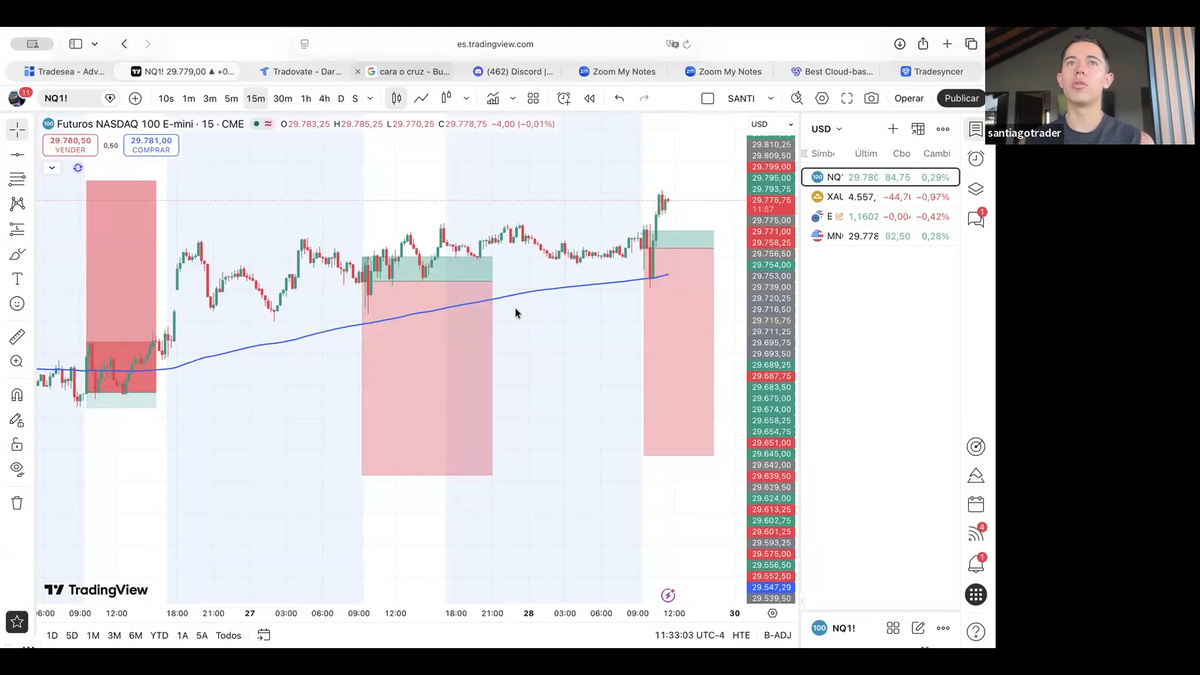This screenshot has height=675, width=1200.
Task: Open the Operar trading panel
Action: click(909, 98)
